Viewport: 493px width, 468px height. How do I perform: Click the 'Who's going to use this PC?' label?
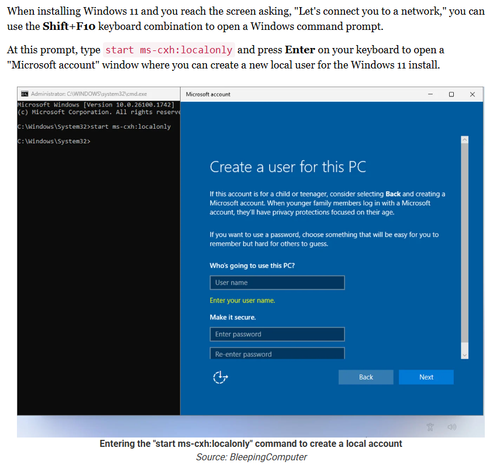click(x=252, y=266)
